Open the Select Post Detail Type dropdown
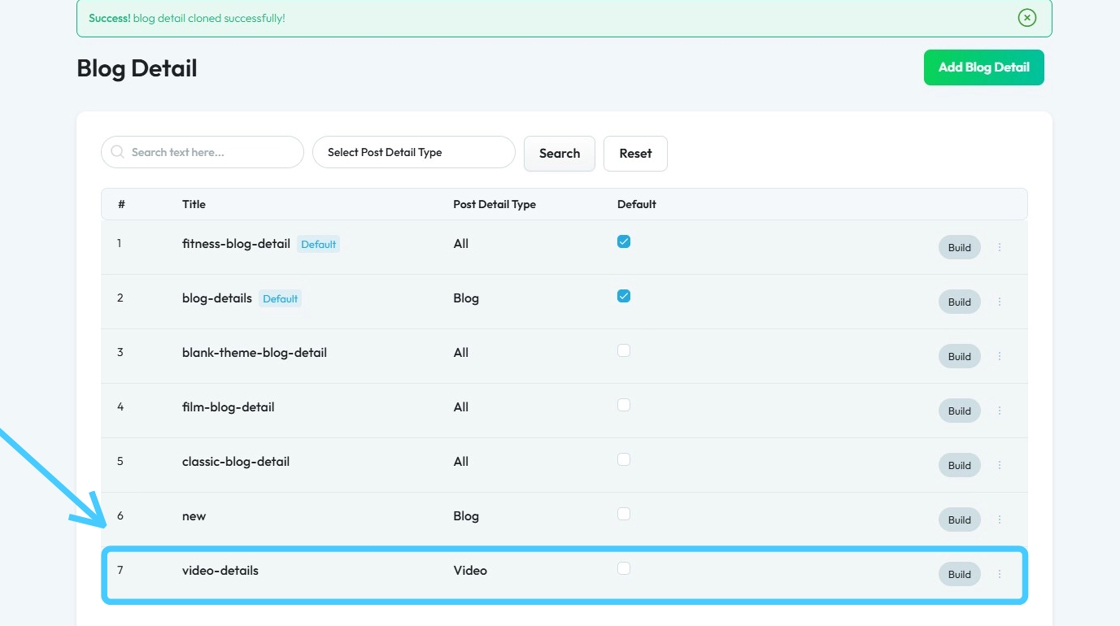 point(413,153)
